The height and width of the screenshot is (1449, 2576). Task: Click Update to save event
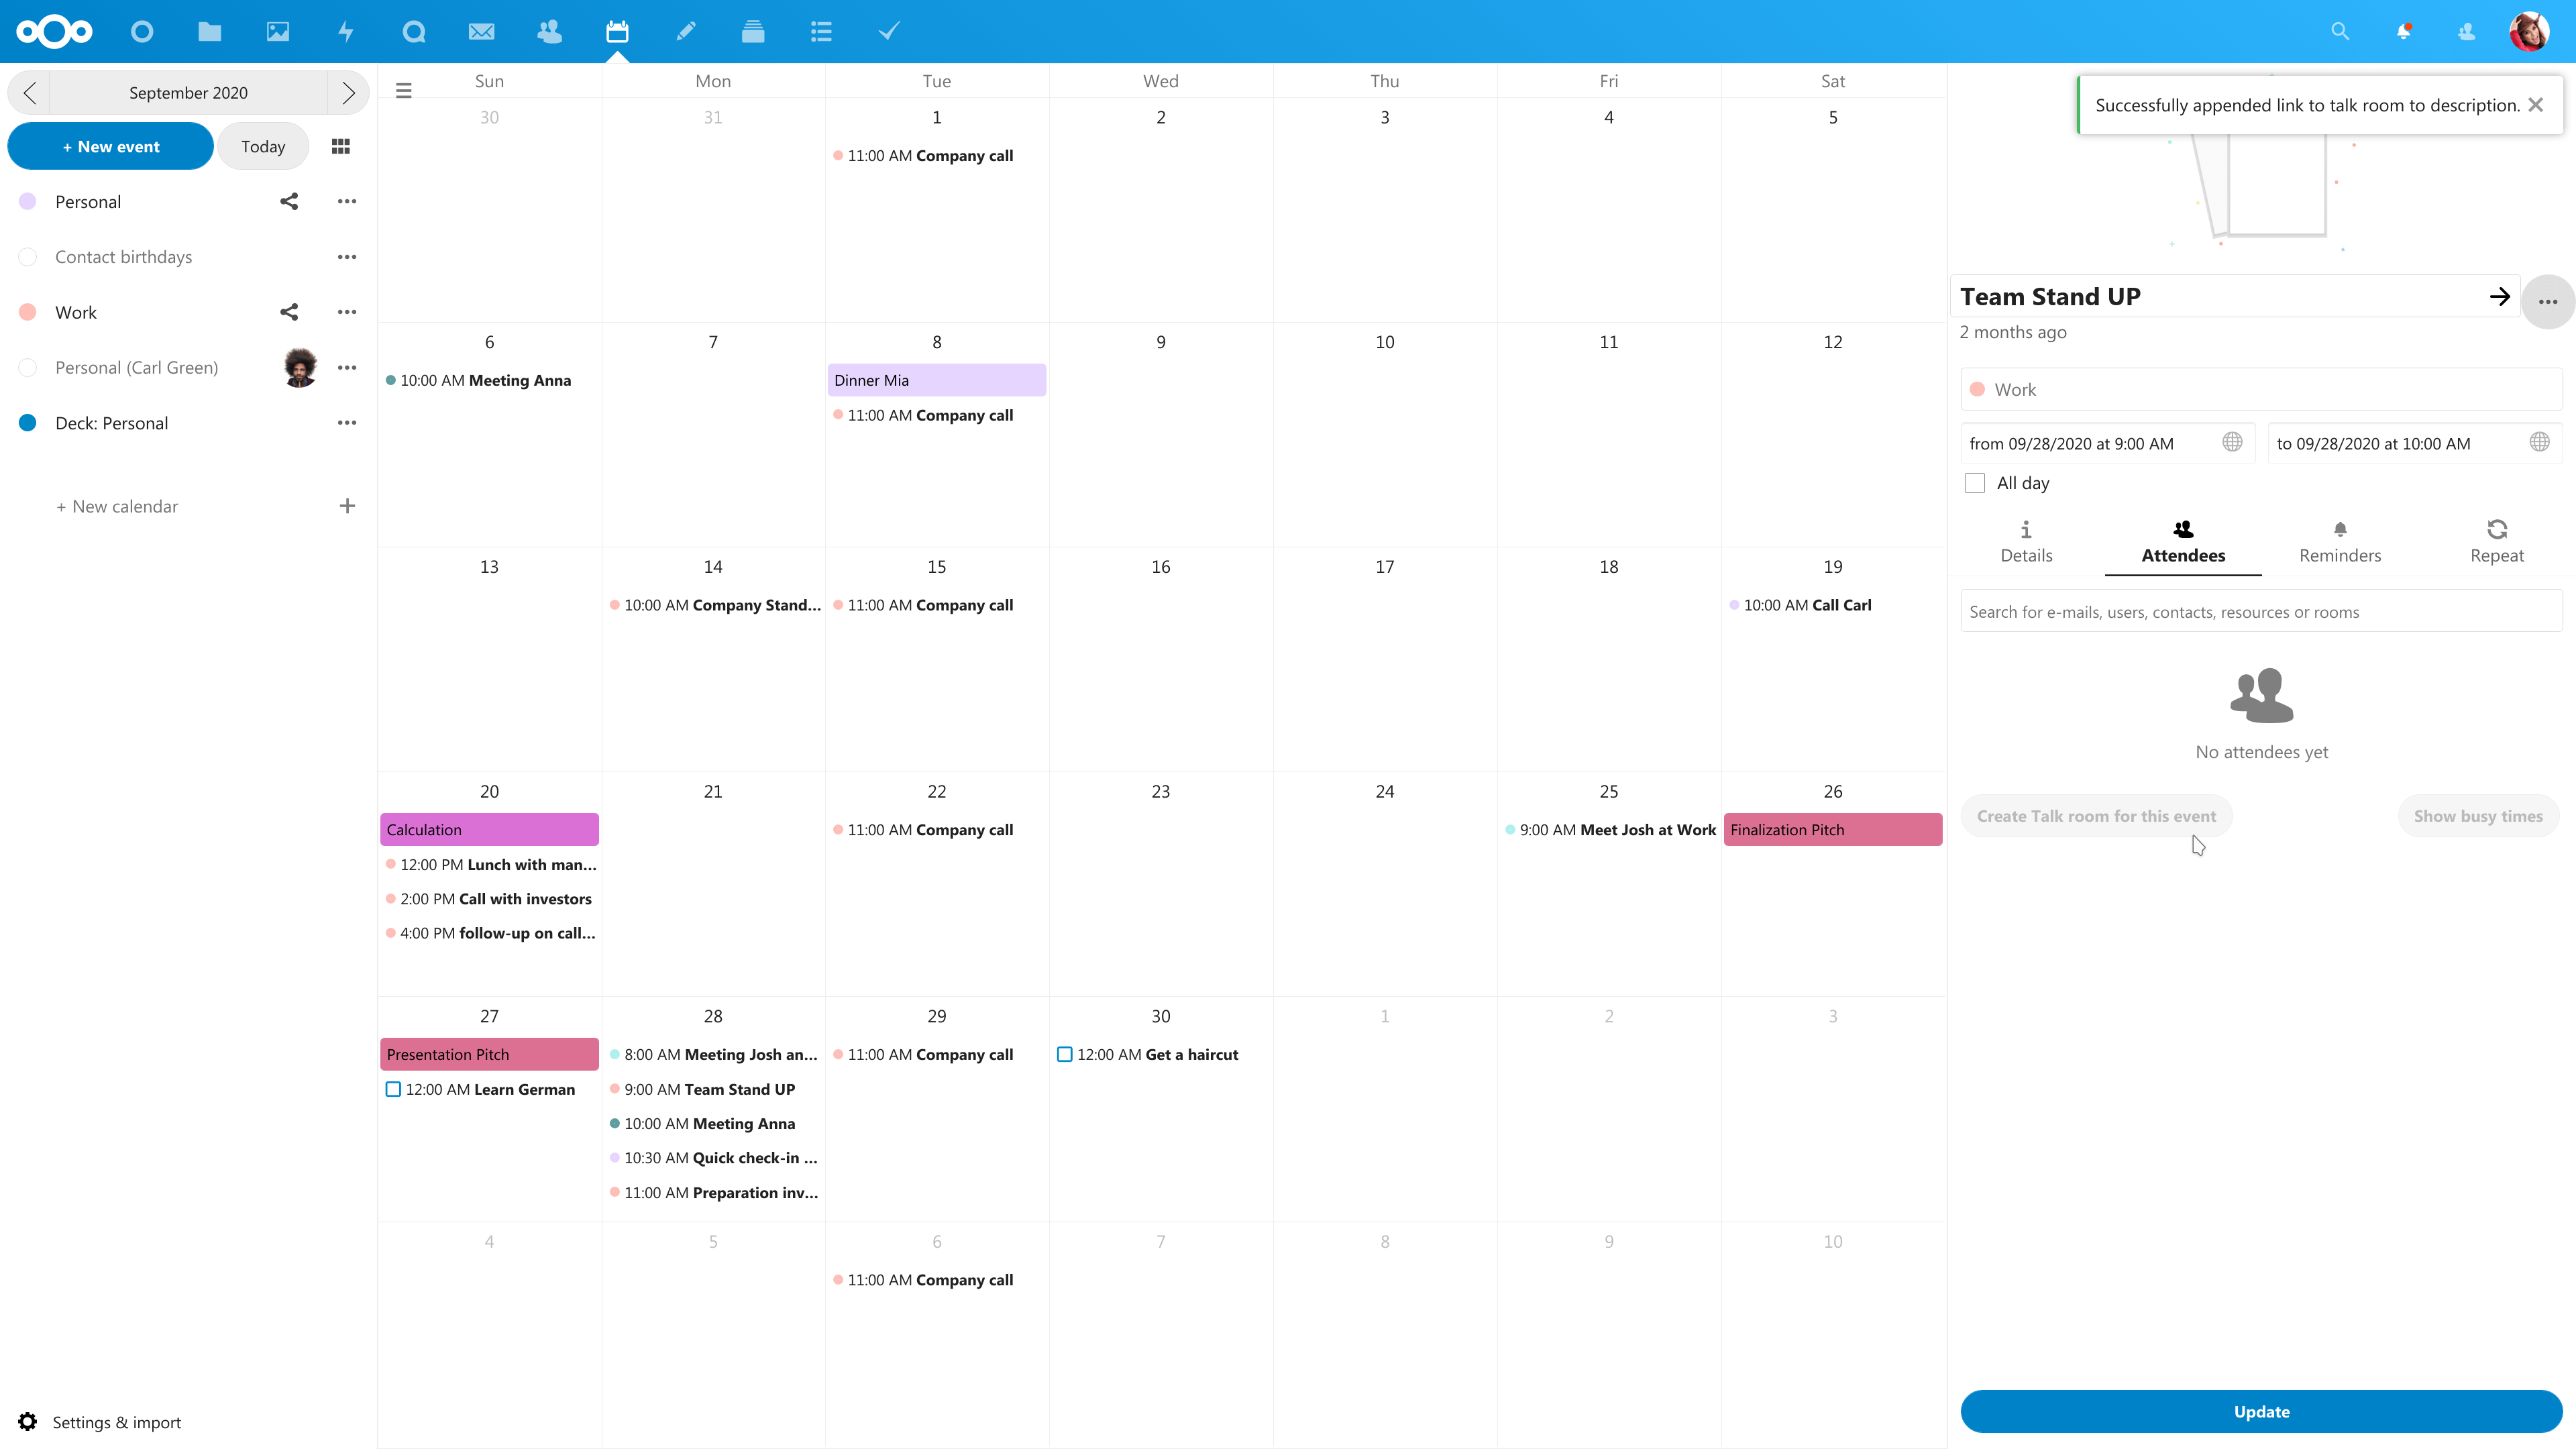coord(2261,1411)
